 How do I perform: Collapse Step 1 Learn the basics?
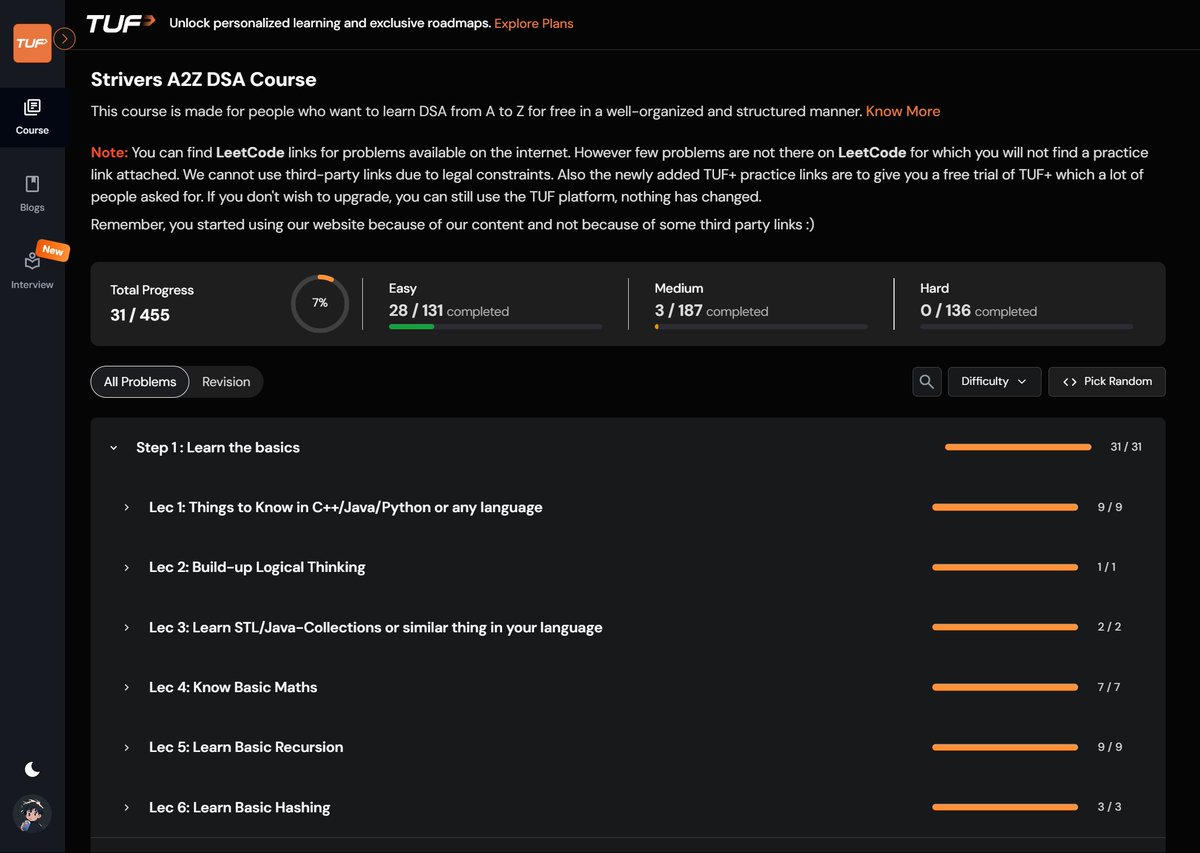114,448
